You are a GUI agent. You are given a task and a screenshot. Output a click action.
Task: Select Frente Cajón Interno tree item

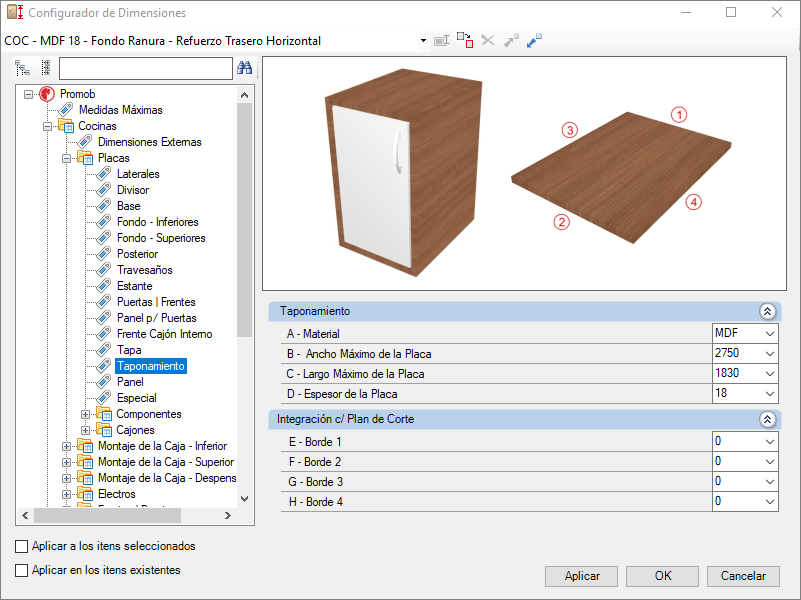pos(164,334)
